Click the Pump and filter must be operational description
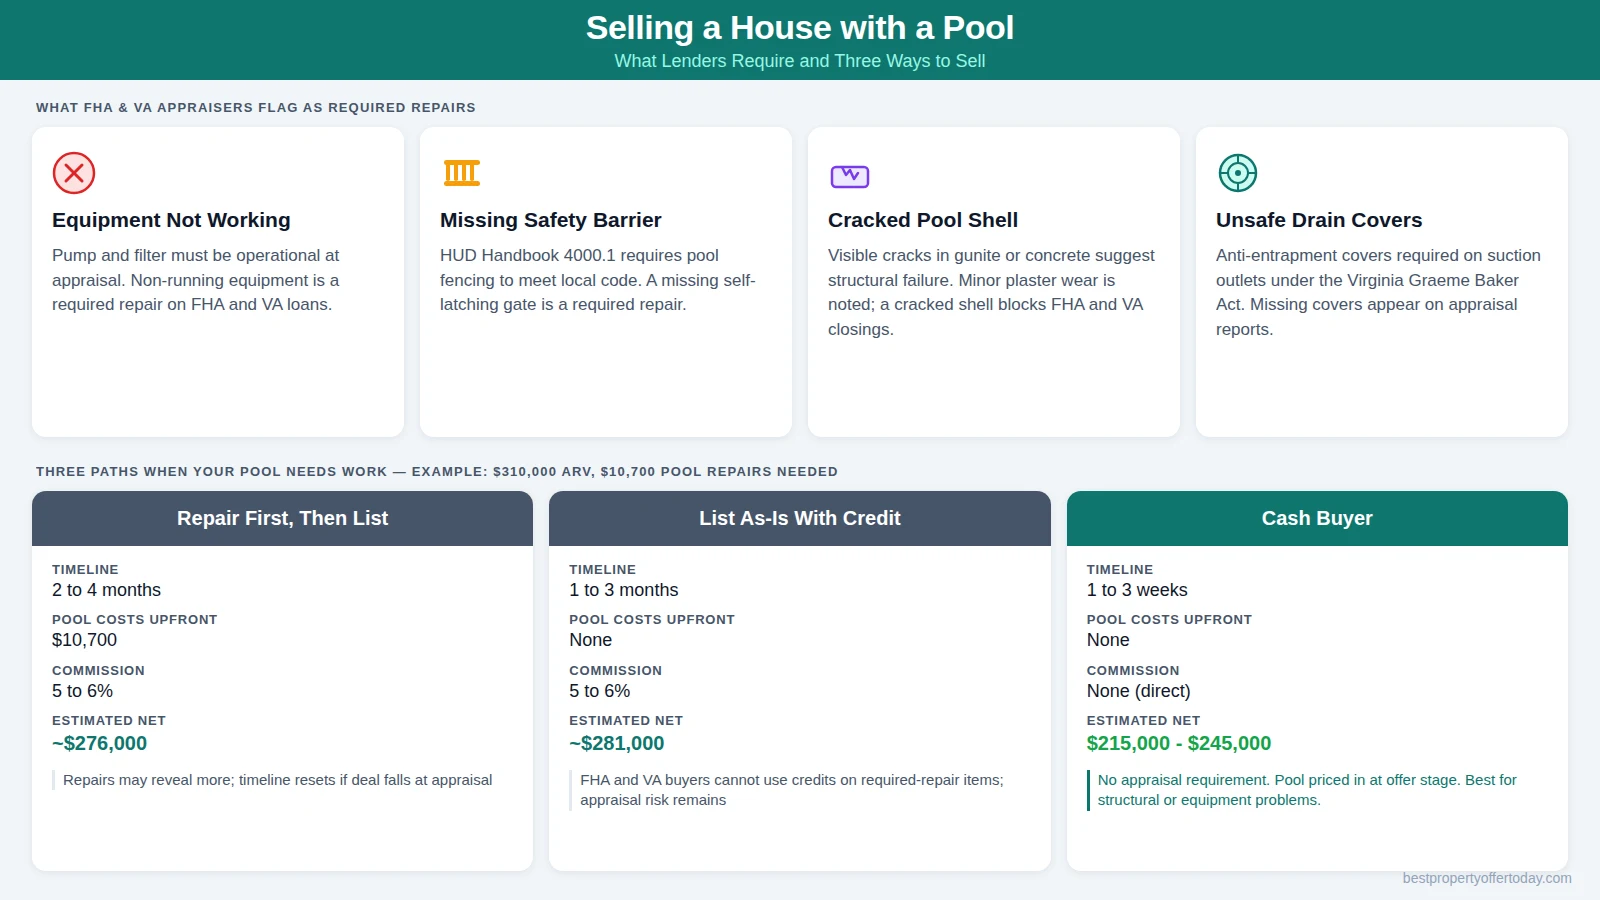 coord(196,280)
